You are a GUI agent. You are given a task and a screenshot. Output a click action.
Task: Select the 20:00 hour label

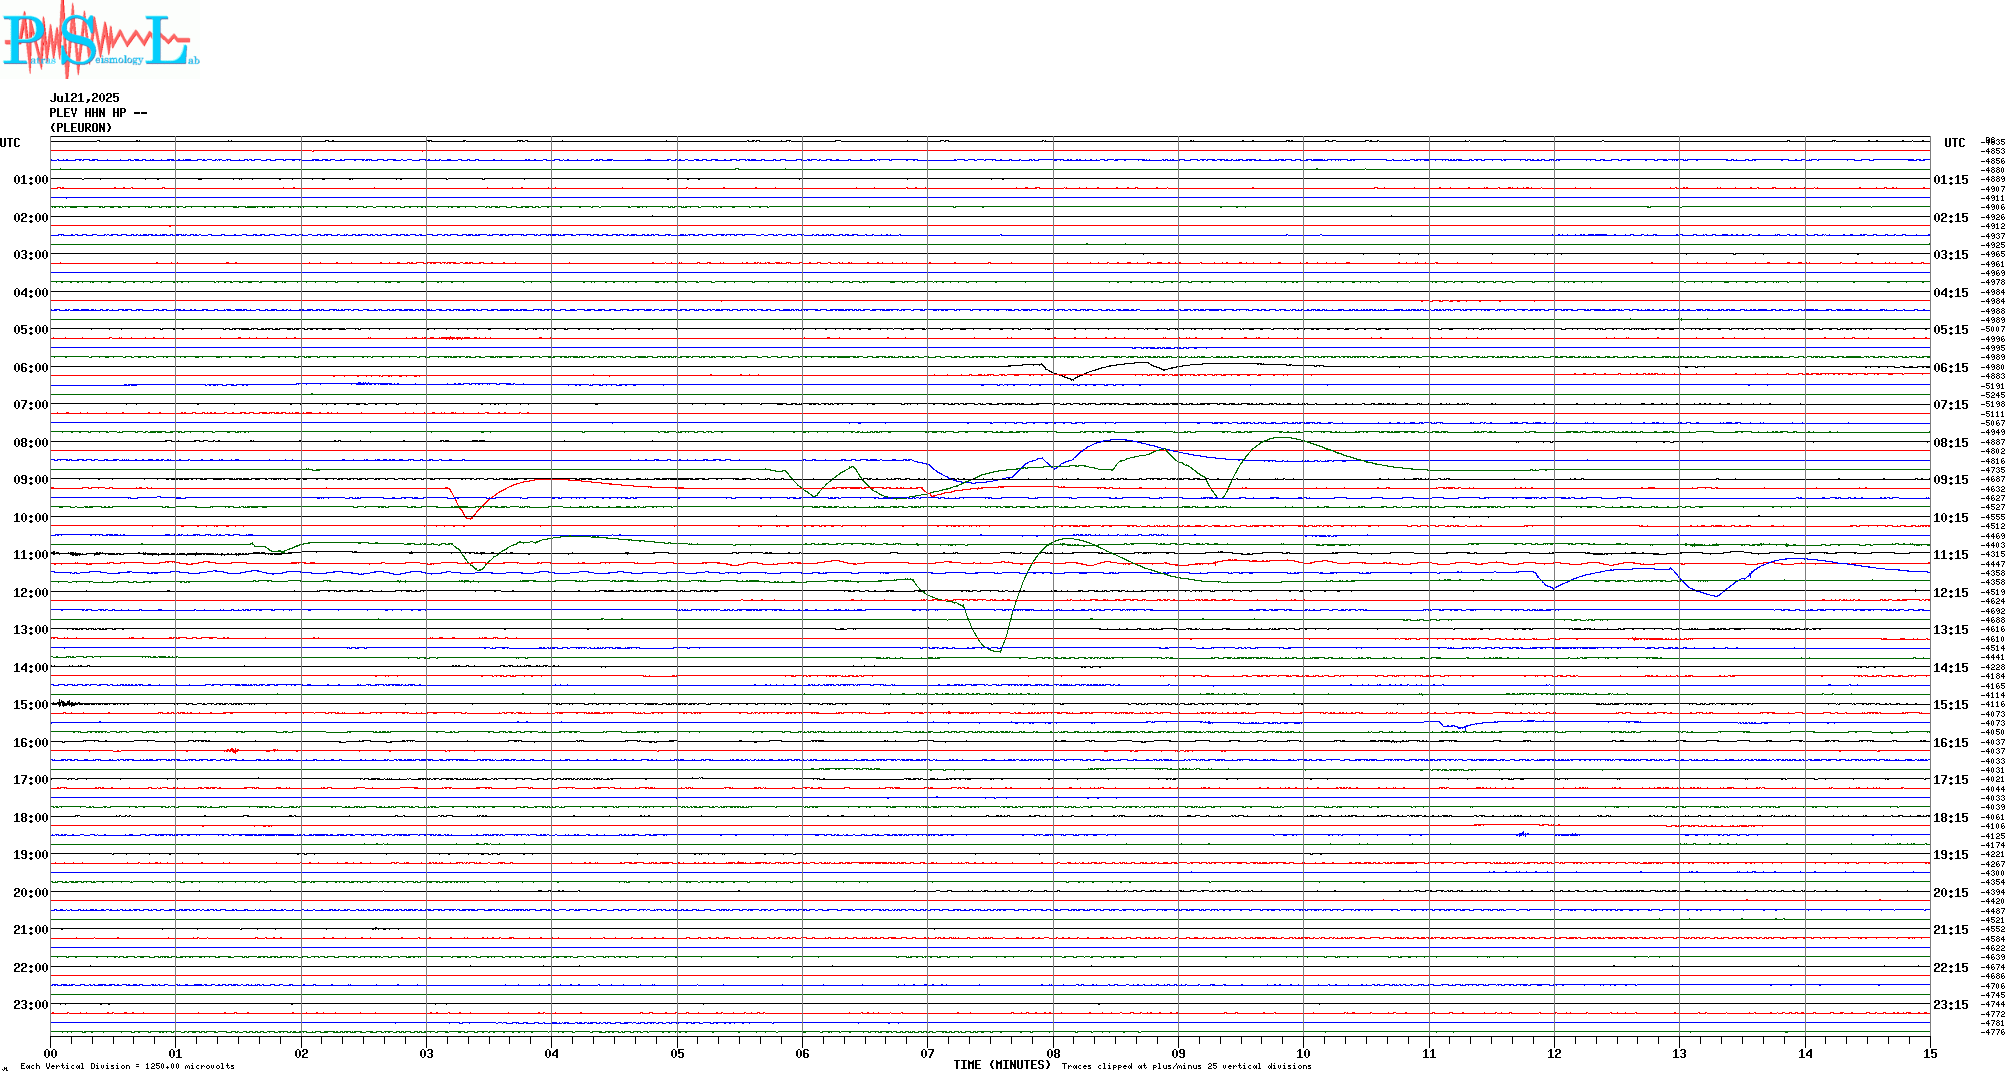[x=31, y=893]
